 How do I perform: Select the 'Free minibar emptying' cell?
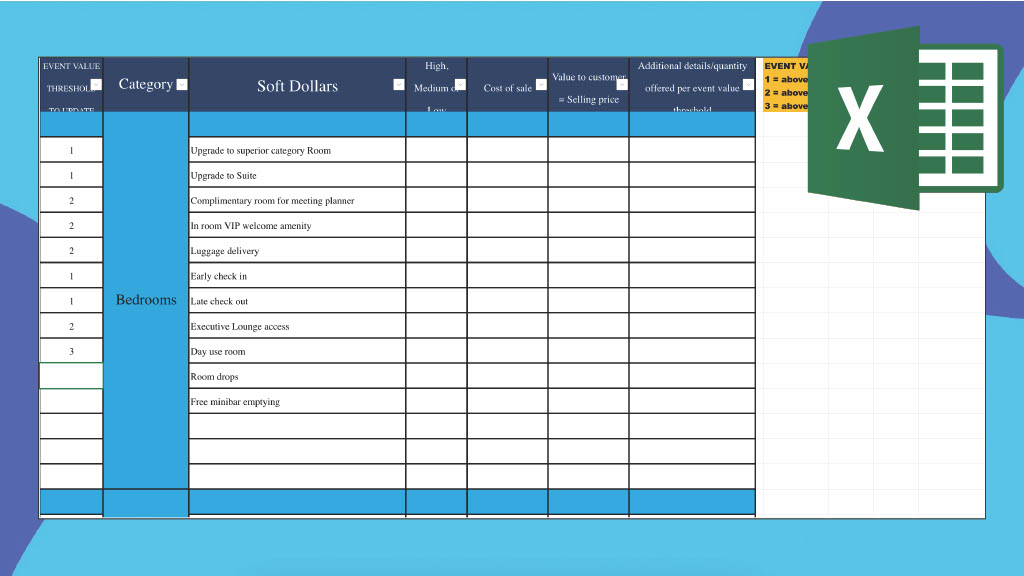297,401
